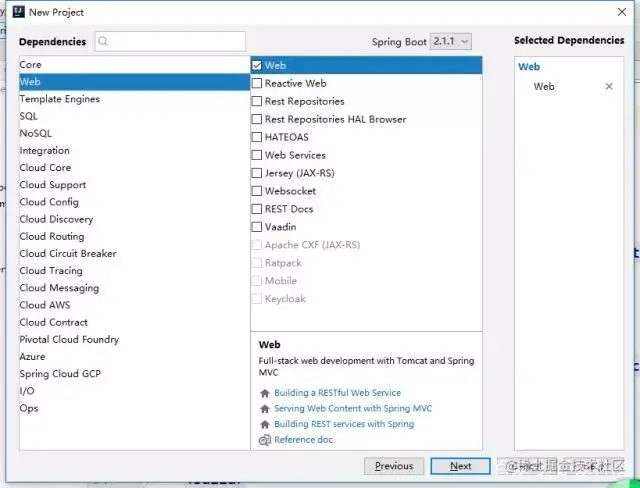
Task: Select the Cloud Routing category
Action: pos(134,236)
